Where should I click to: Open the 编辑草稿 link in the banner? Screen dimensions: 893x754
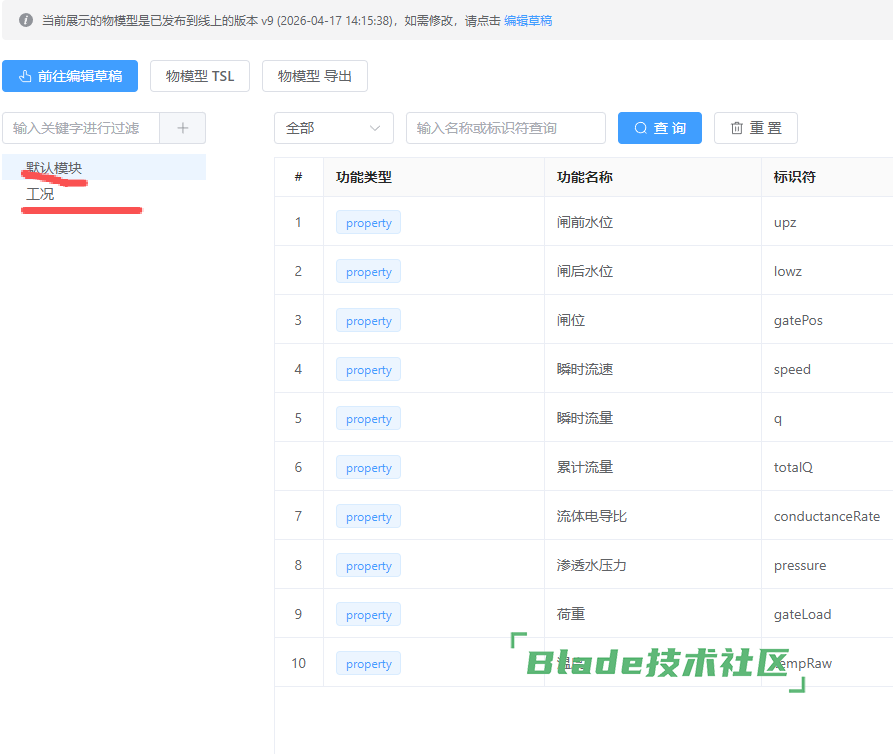528,20
